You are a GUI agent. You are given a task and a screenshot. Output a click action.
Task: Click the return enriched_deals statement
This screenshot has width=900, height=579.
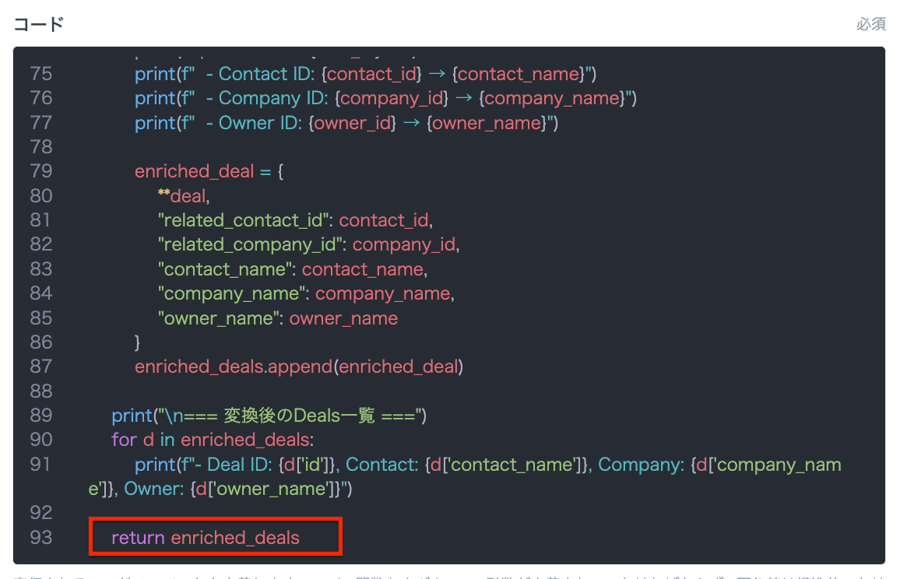click(x=205, y=538)
